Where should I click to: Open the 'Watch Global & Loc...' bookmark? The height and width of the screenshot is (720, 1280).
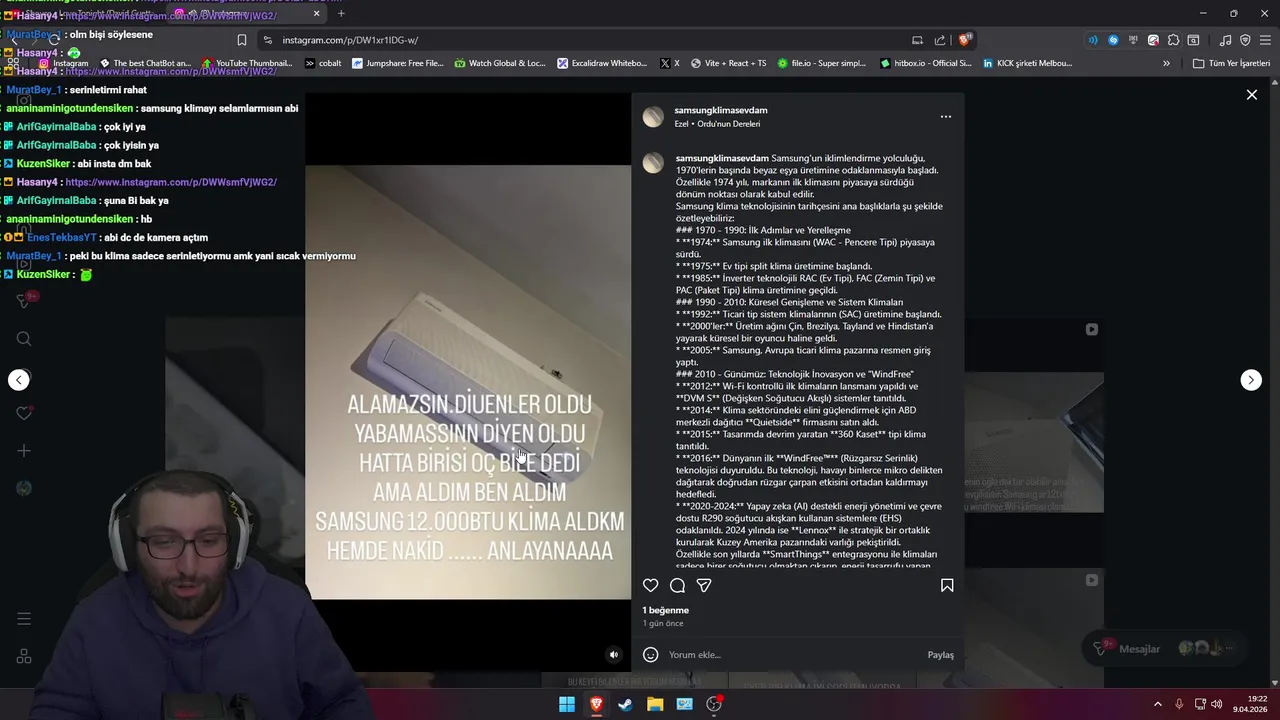(x=500, y=63)
